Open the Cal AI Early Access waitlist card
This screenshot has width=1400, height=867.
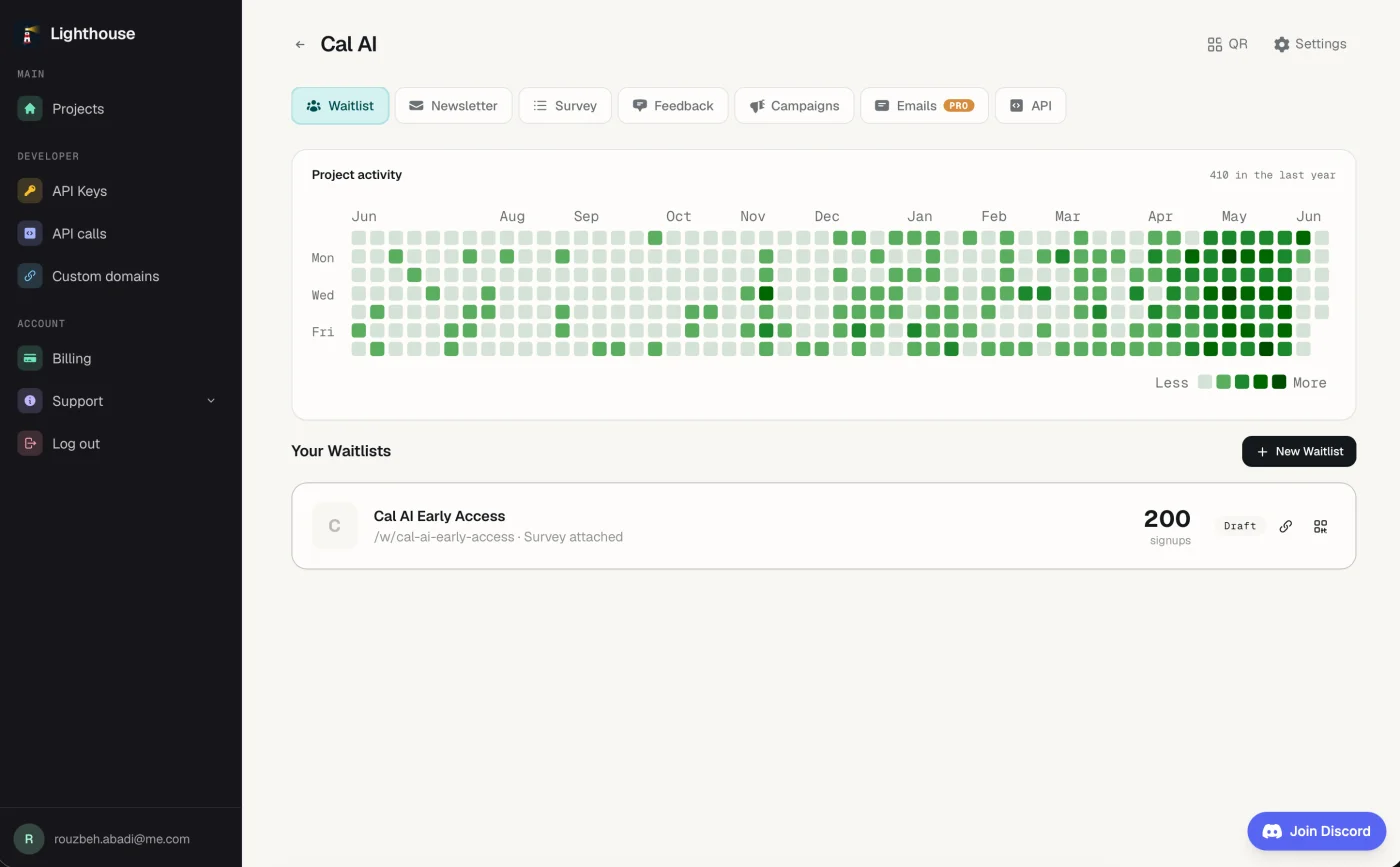[x=823, y=526]
